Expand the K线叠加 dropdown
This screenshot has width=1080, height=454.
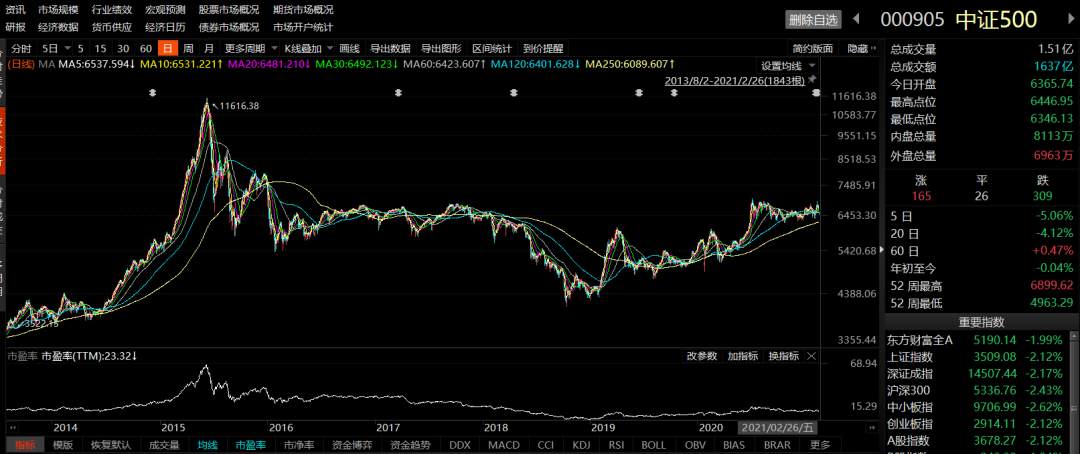click(330, 49)
